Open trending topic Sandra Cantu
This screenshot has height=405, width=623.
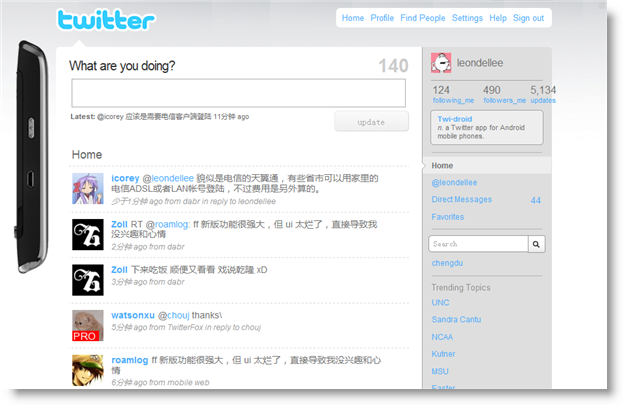pos(456,320)
